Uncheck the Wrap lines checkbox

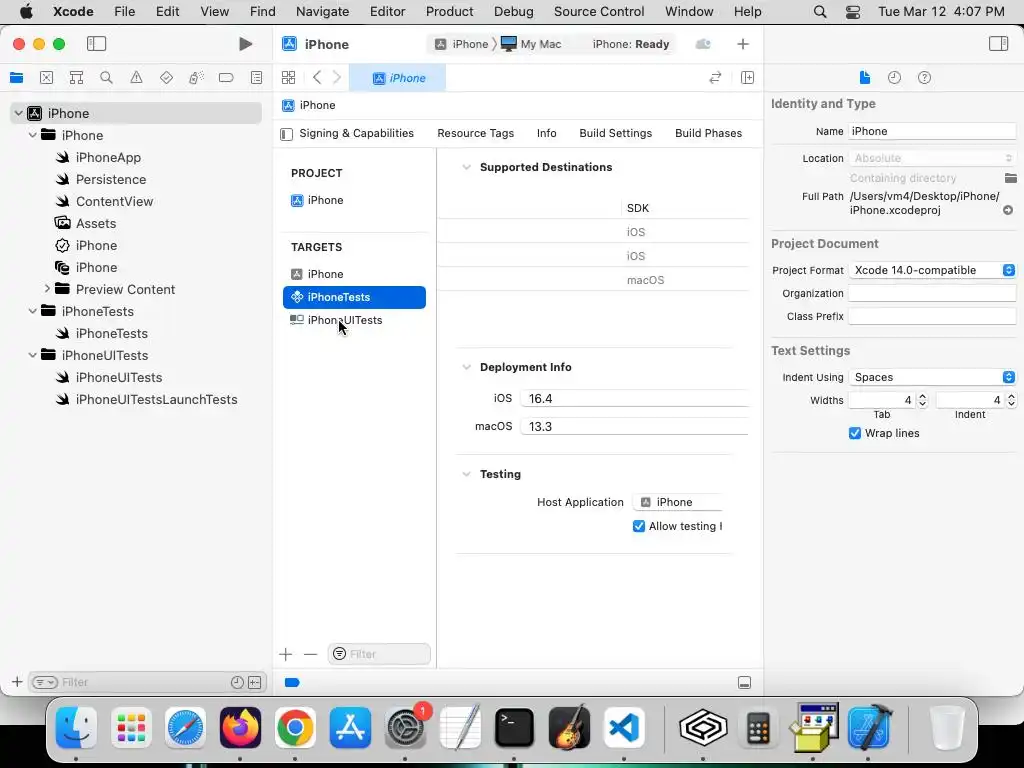pos(854,433)
